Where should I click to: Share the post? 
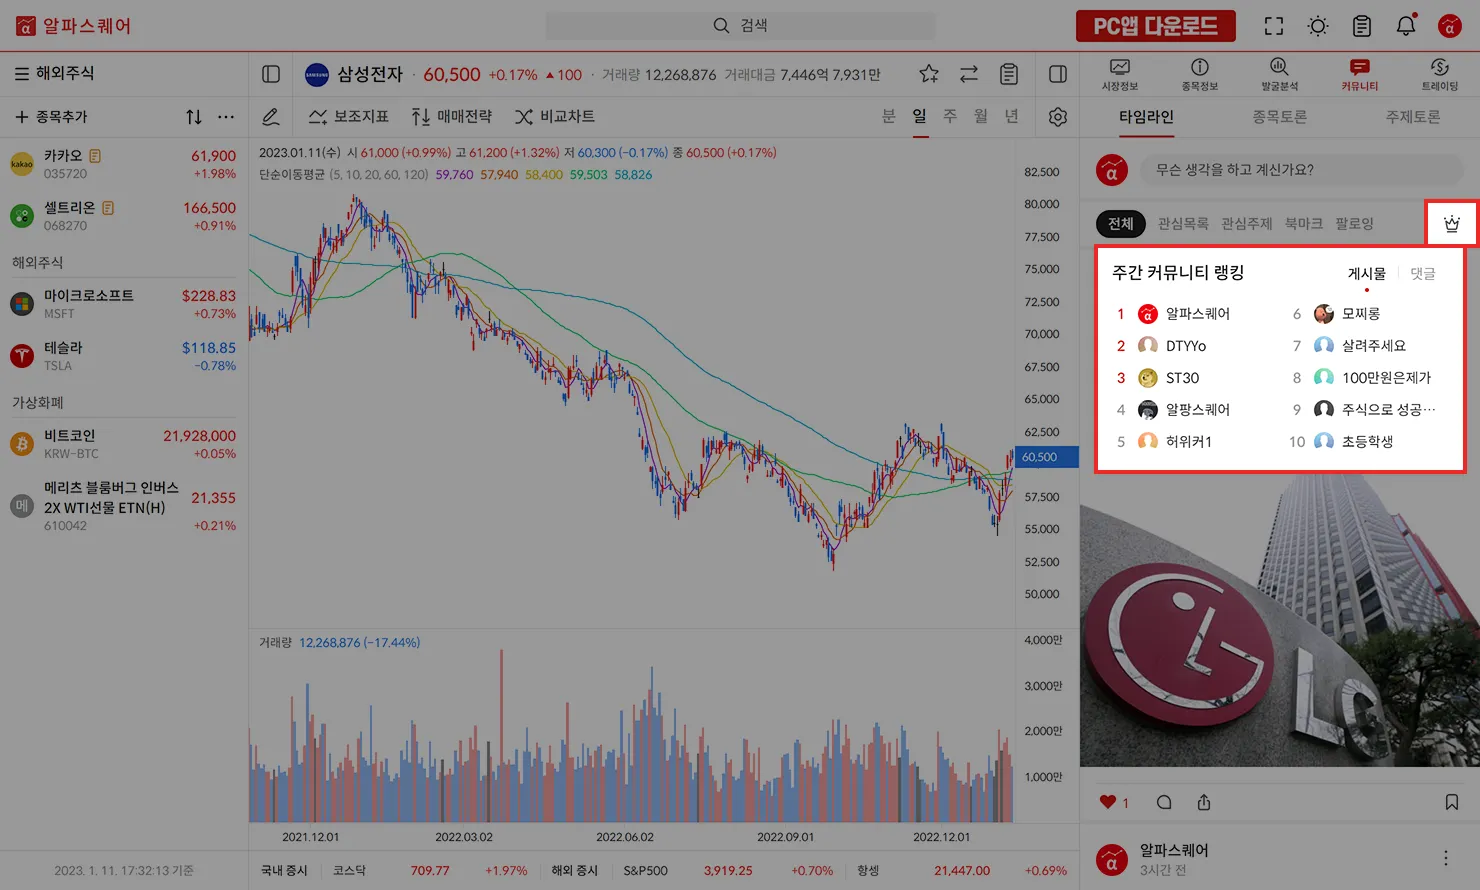[x=1204, y=802]
